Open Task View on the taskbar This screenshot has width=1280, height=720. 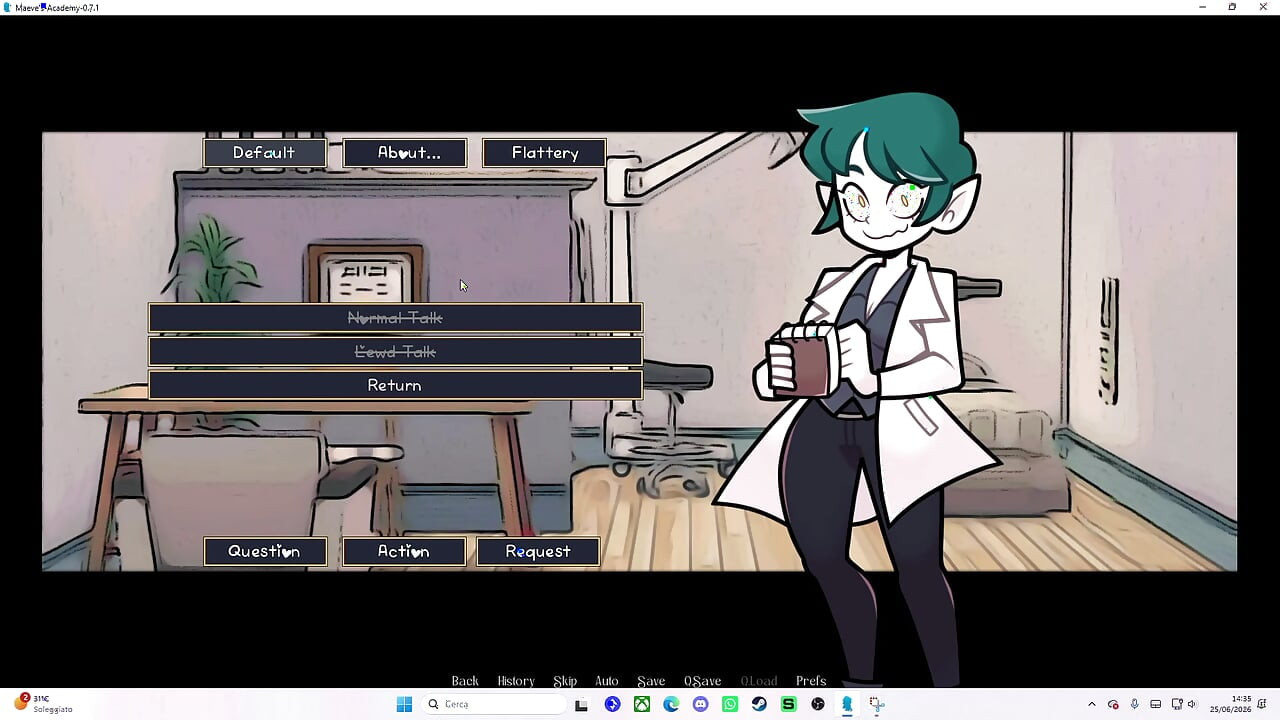581,704
